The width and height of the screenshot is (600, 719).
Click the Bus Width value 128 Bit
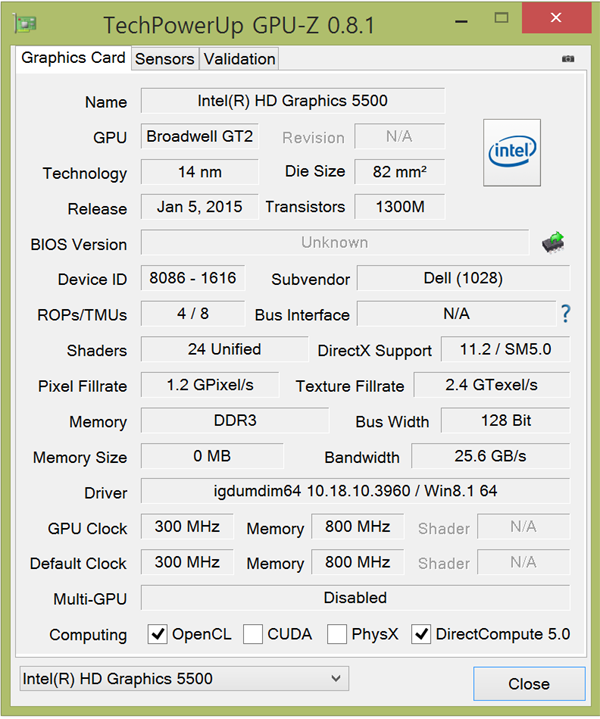(x=506, y=420)
